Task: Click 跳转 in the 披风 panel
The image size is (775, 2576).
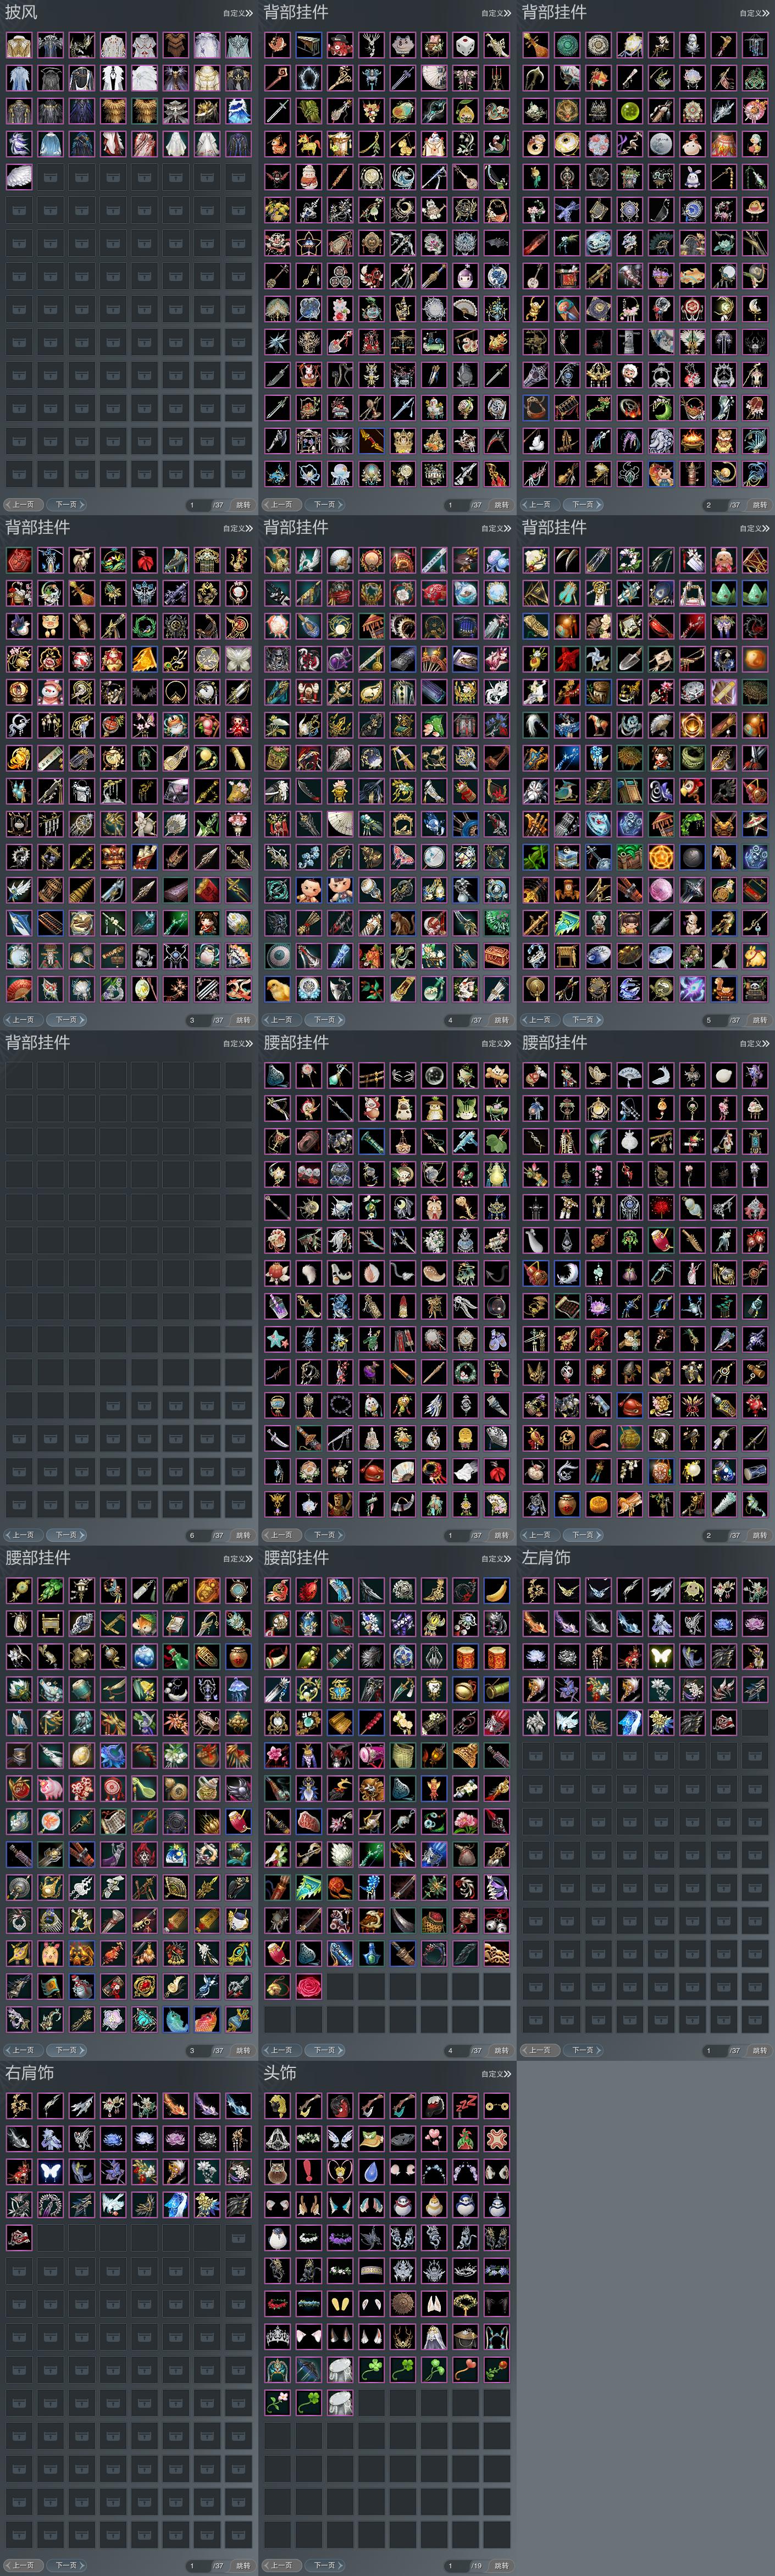Action: tap(243, 505)
